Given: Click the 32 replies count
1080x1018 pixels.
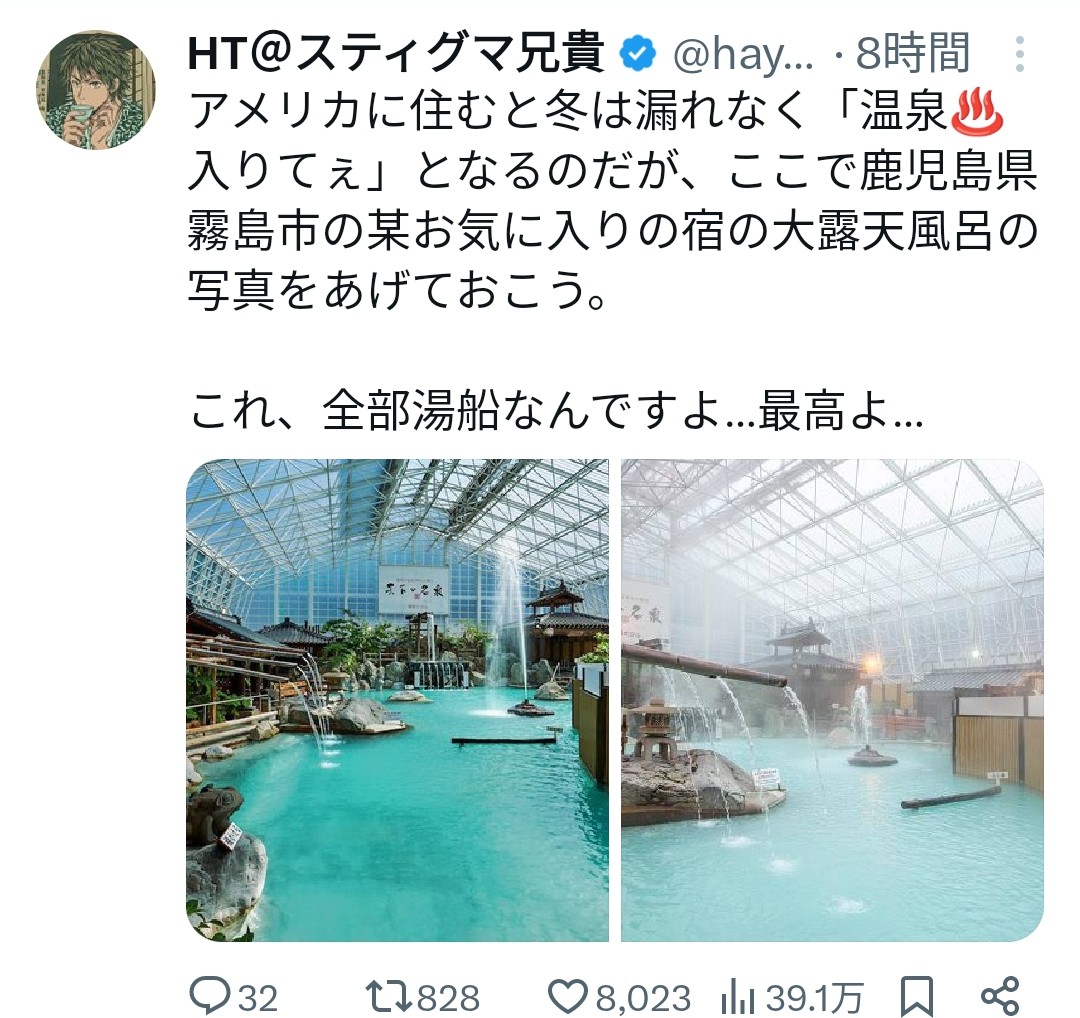Looking at the screenshot, I should [x=258, y=997].
